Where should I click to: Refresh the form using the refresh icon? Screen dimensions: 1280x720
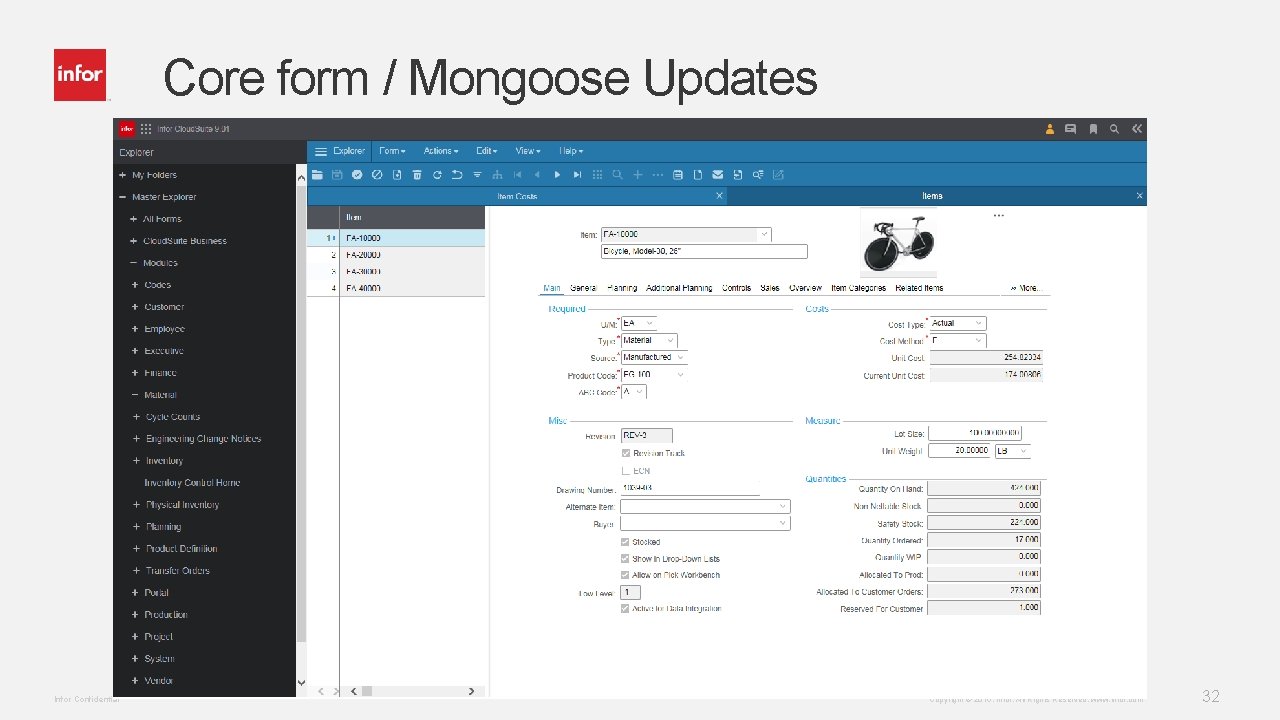tap(438, 174)
